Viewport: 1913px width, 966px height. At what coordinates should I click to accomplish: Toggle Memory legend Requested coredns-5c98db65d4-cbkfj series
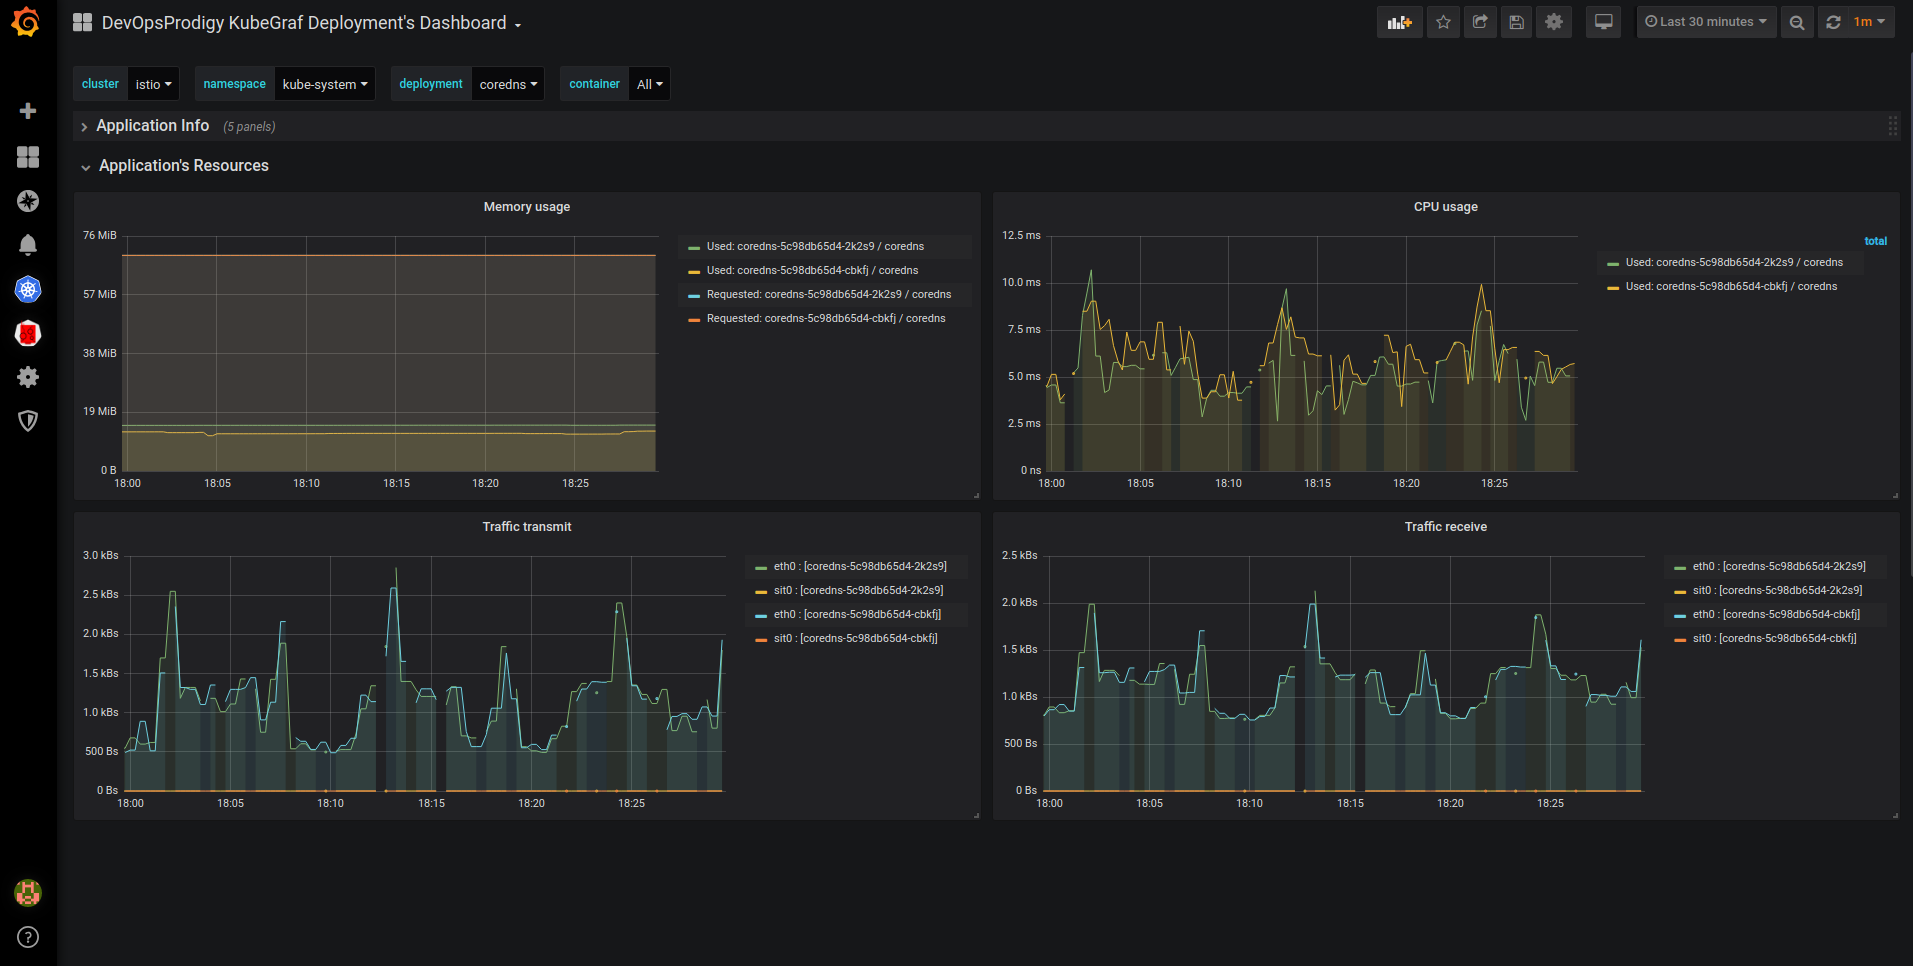(826, 318)
